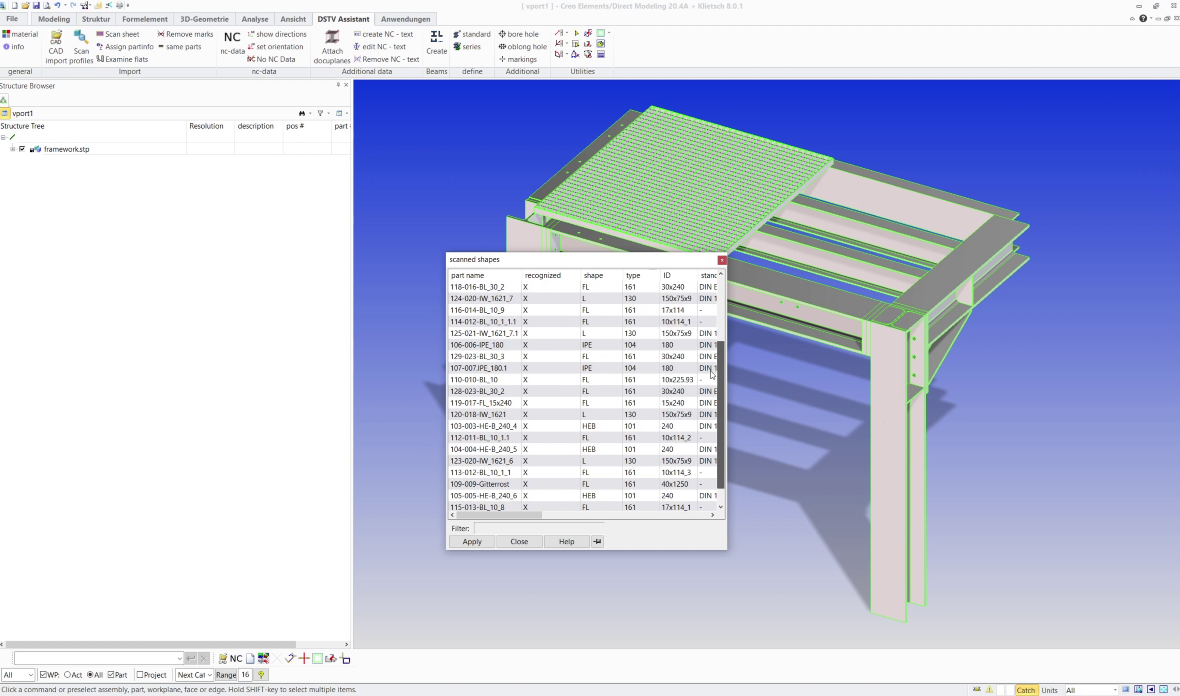The height and width of the screenshot is (696, 1180).
Task: Click the binoculars search icon in Structure Browser
Action: coord(302,113)
